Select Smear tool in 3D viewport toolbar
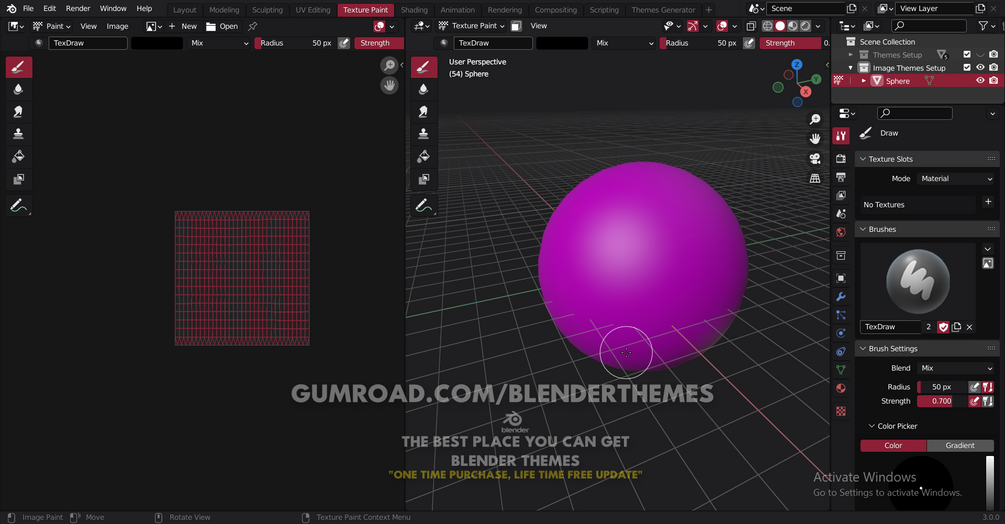Screen dimensions: 1005x524 [x=424, y=111]
